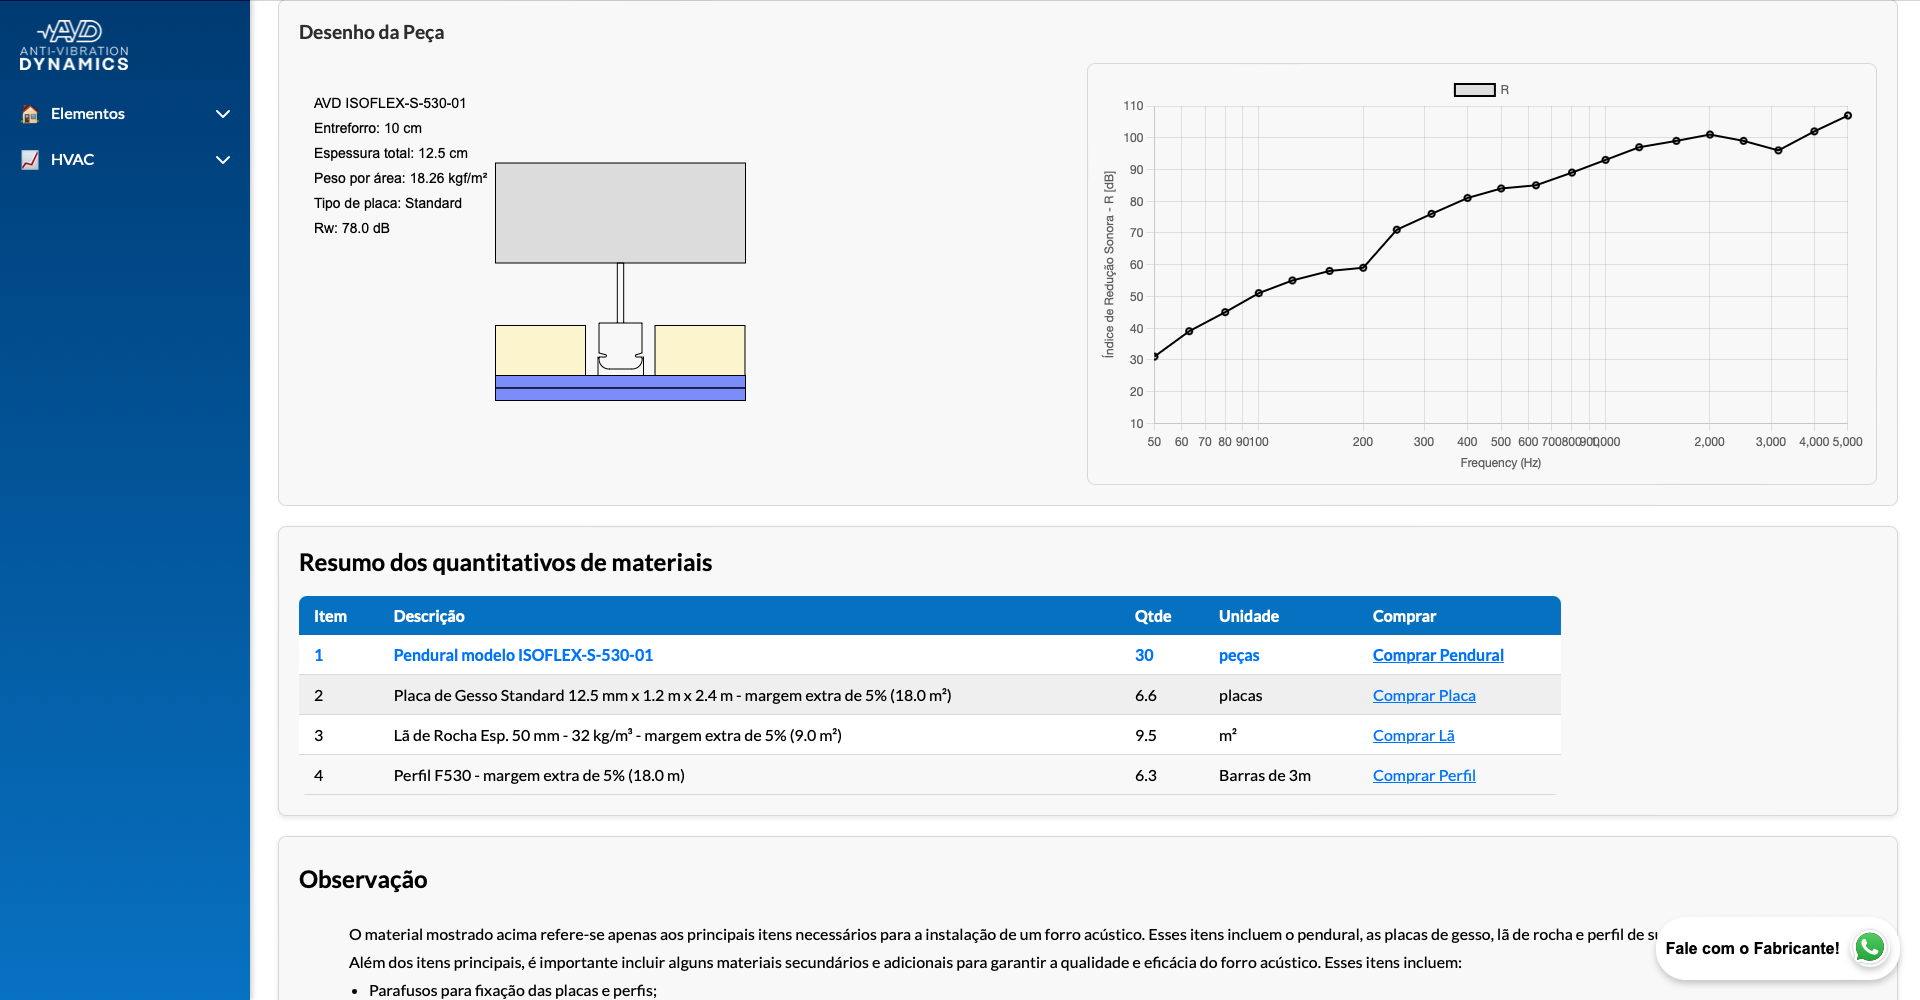Click the last data point of the R curve

[x=1848, y=116]
